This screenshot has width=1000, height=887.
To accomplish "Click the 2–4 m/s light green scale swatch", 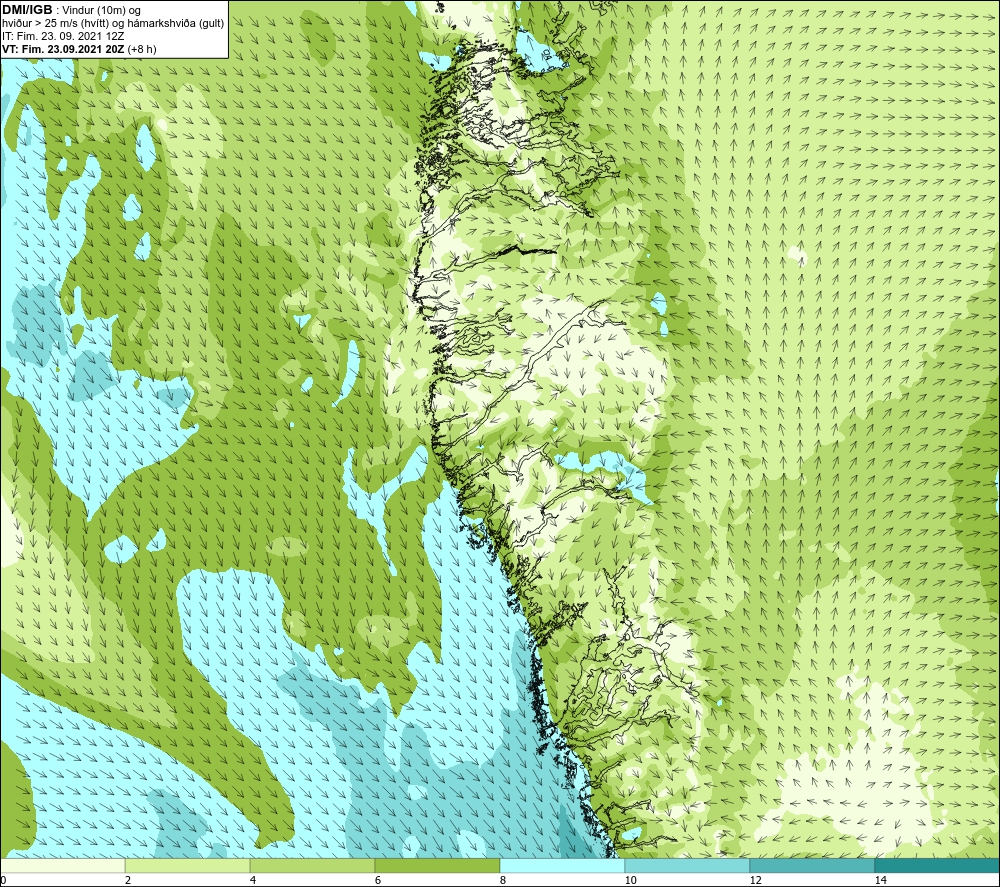I will click(x=188, y=865).
